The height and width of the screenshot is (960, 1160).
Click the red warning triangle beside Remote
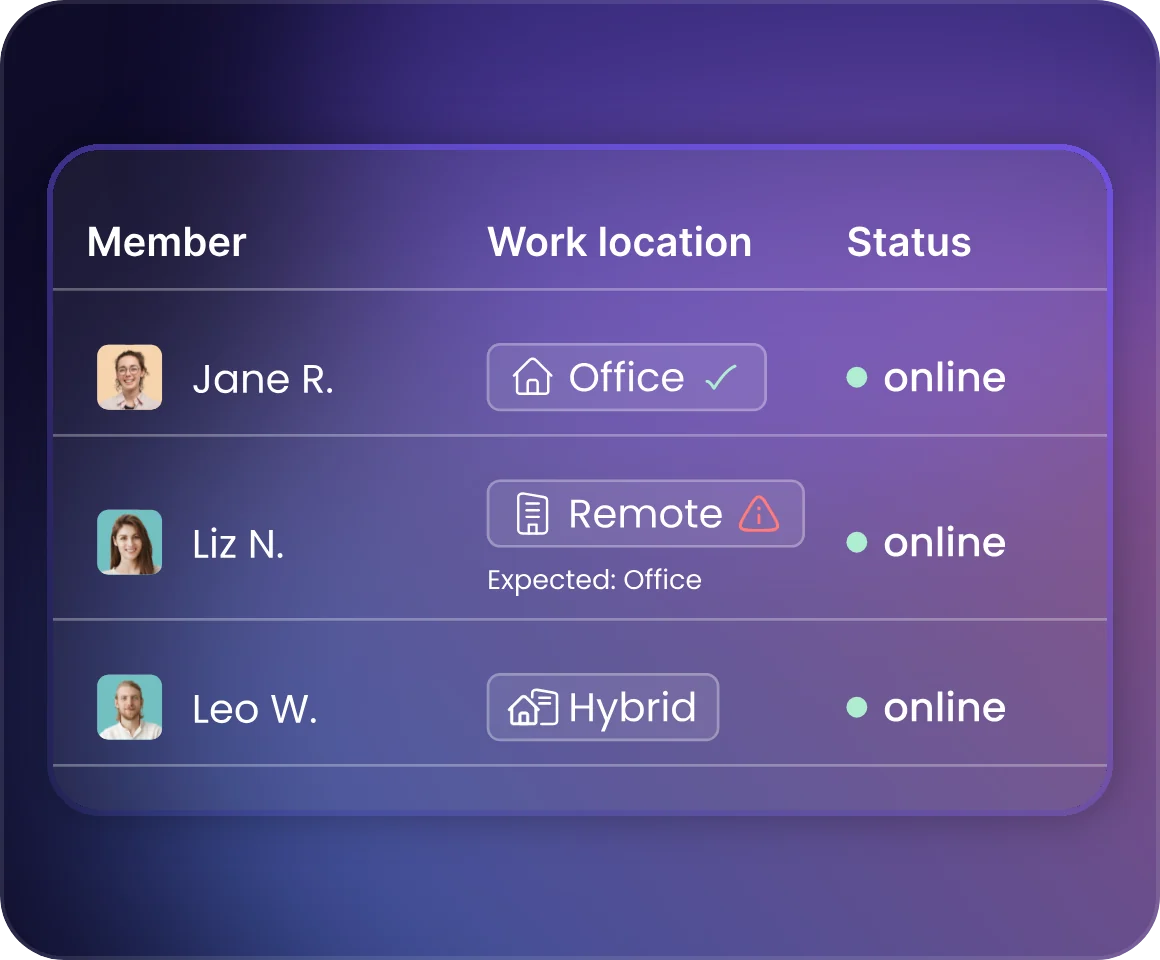(758, 513)
